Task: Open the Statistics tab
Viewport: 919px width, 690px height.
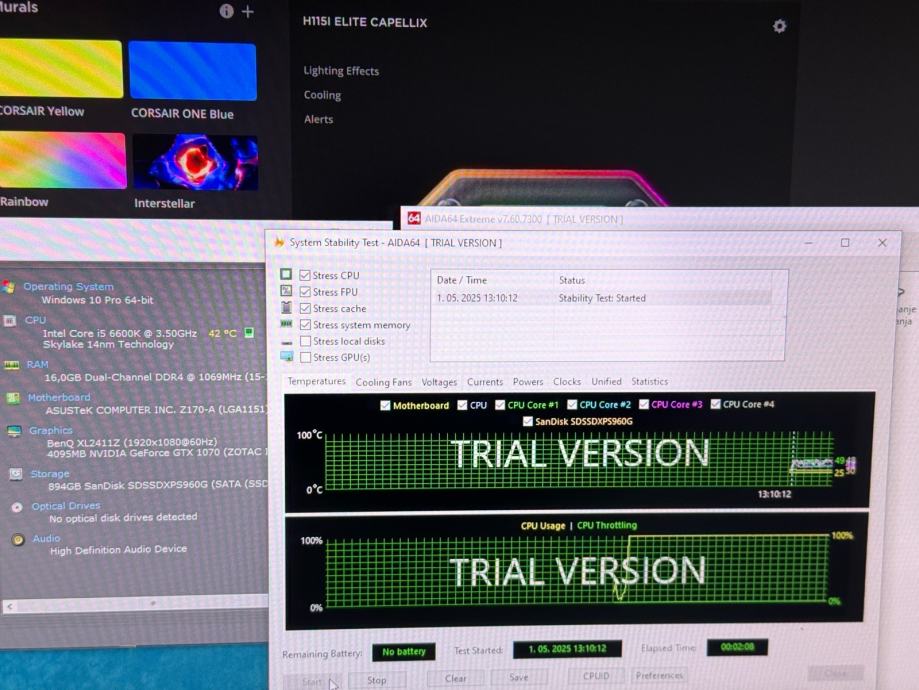Action: coord(649,381)
